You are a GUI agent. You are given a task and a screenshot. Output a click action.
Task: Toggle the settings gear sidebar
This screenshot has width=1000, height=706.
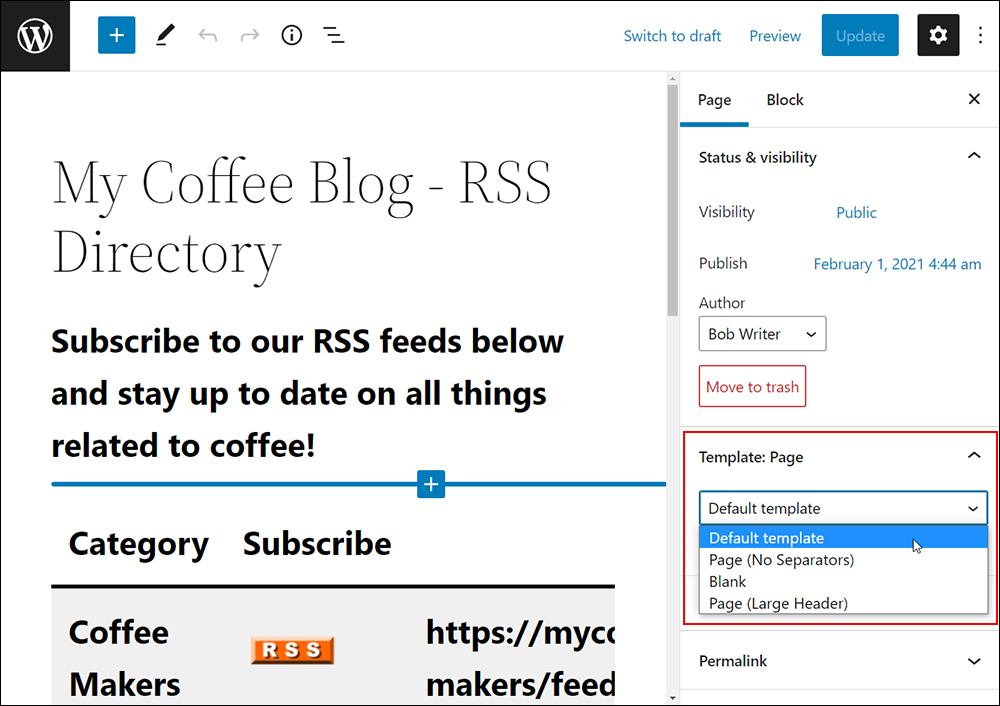(938, 35)
